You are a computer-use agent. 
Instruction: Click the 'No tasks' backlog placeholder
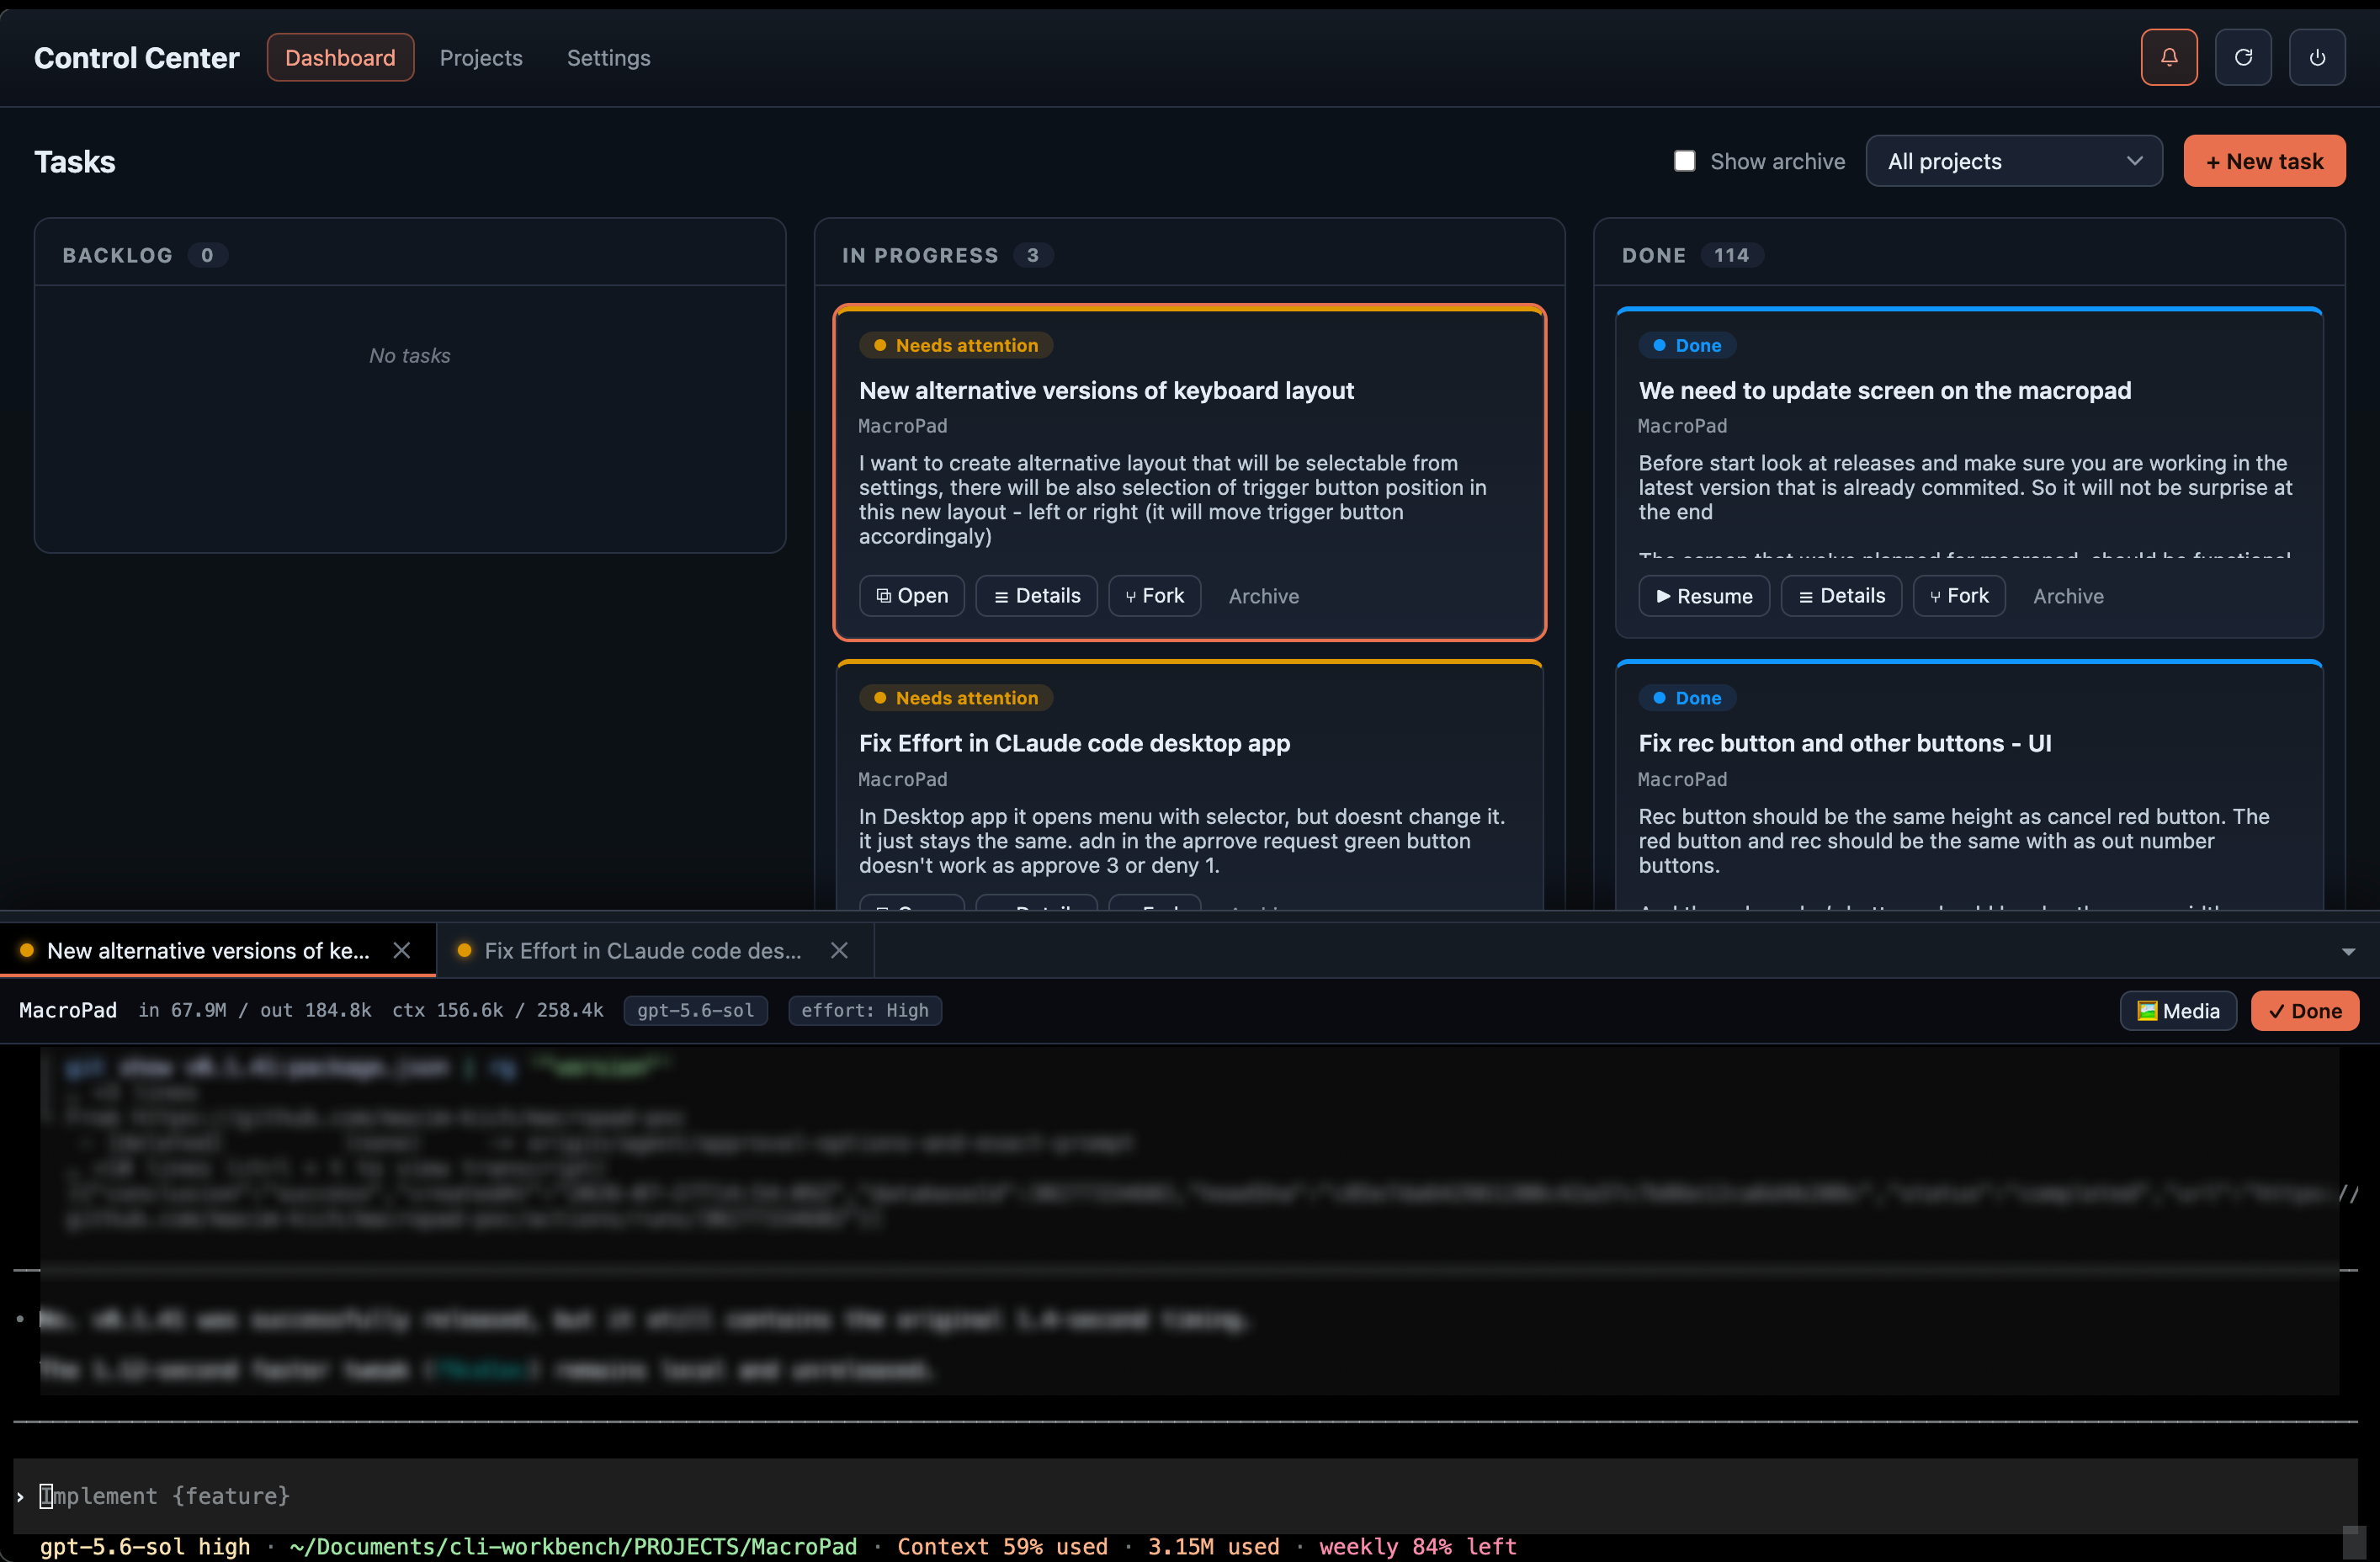410,356
